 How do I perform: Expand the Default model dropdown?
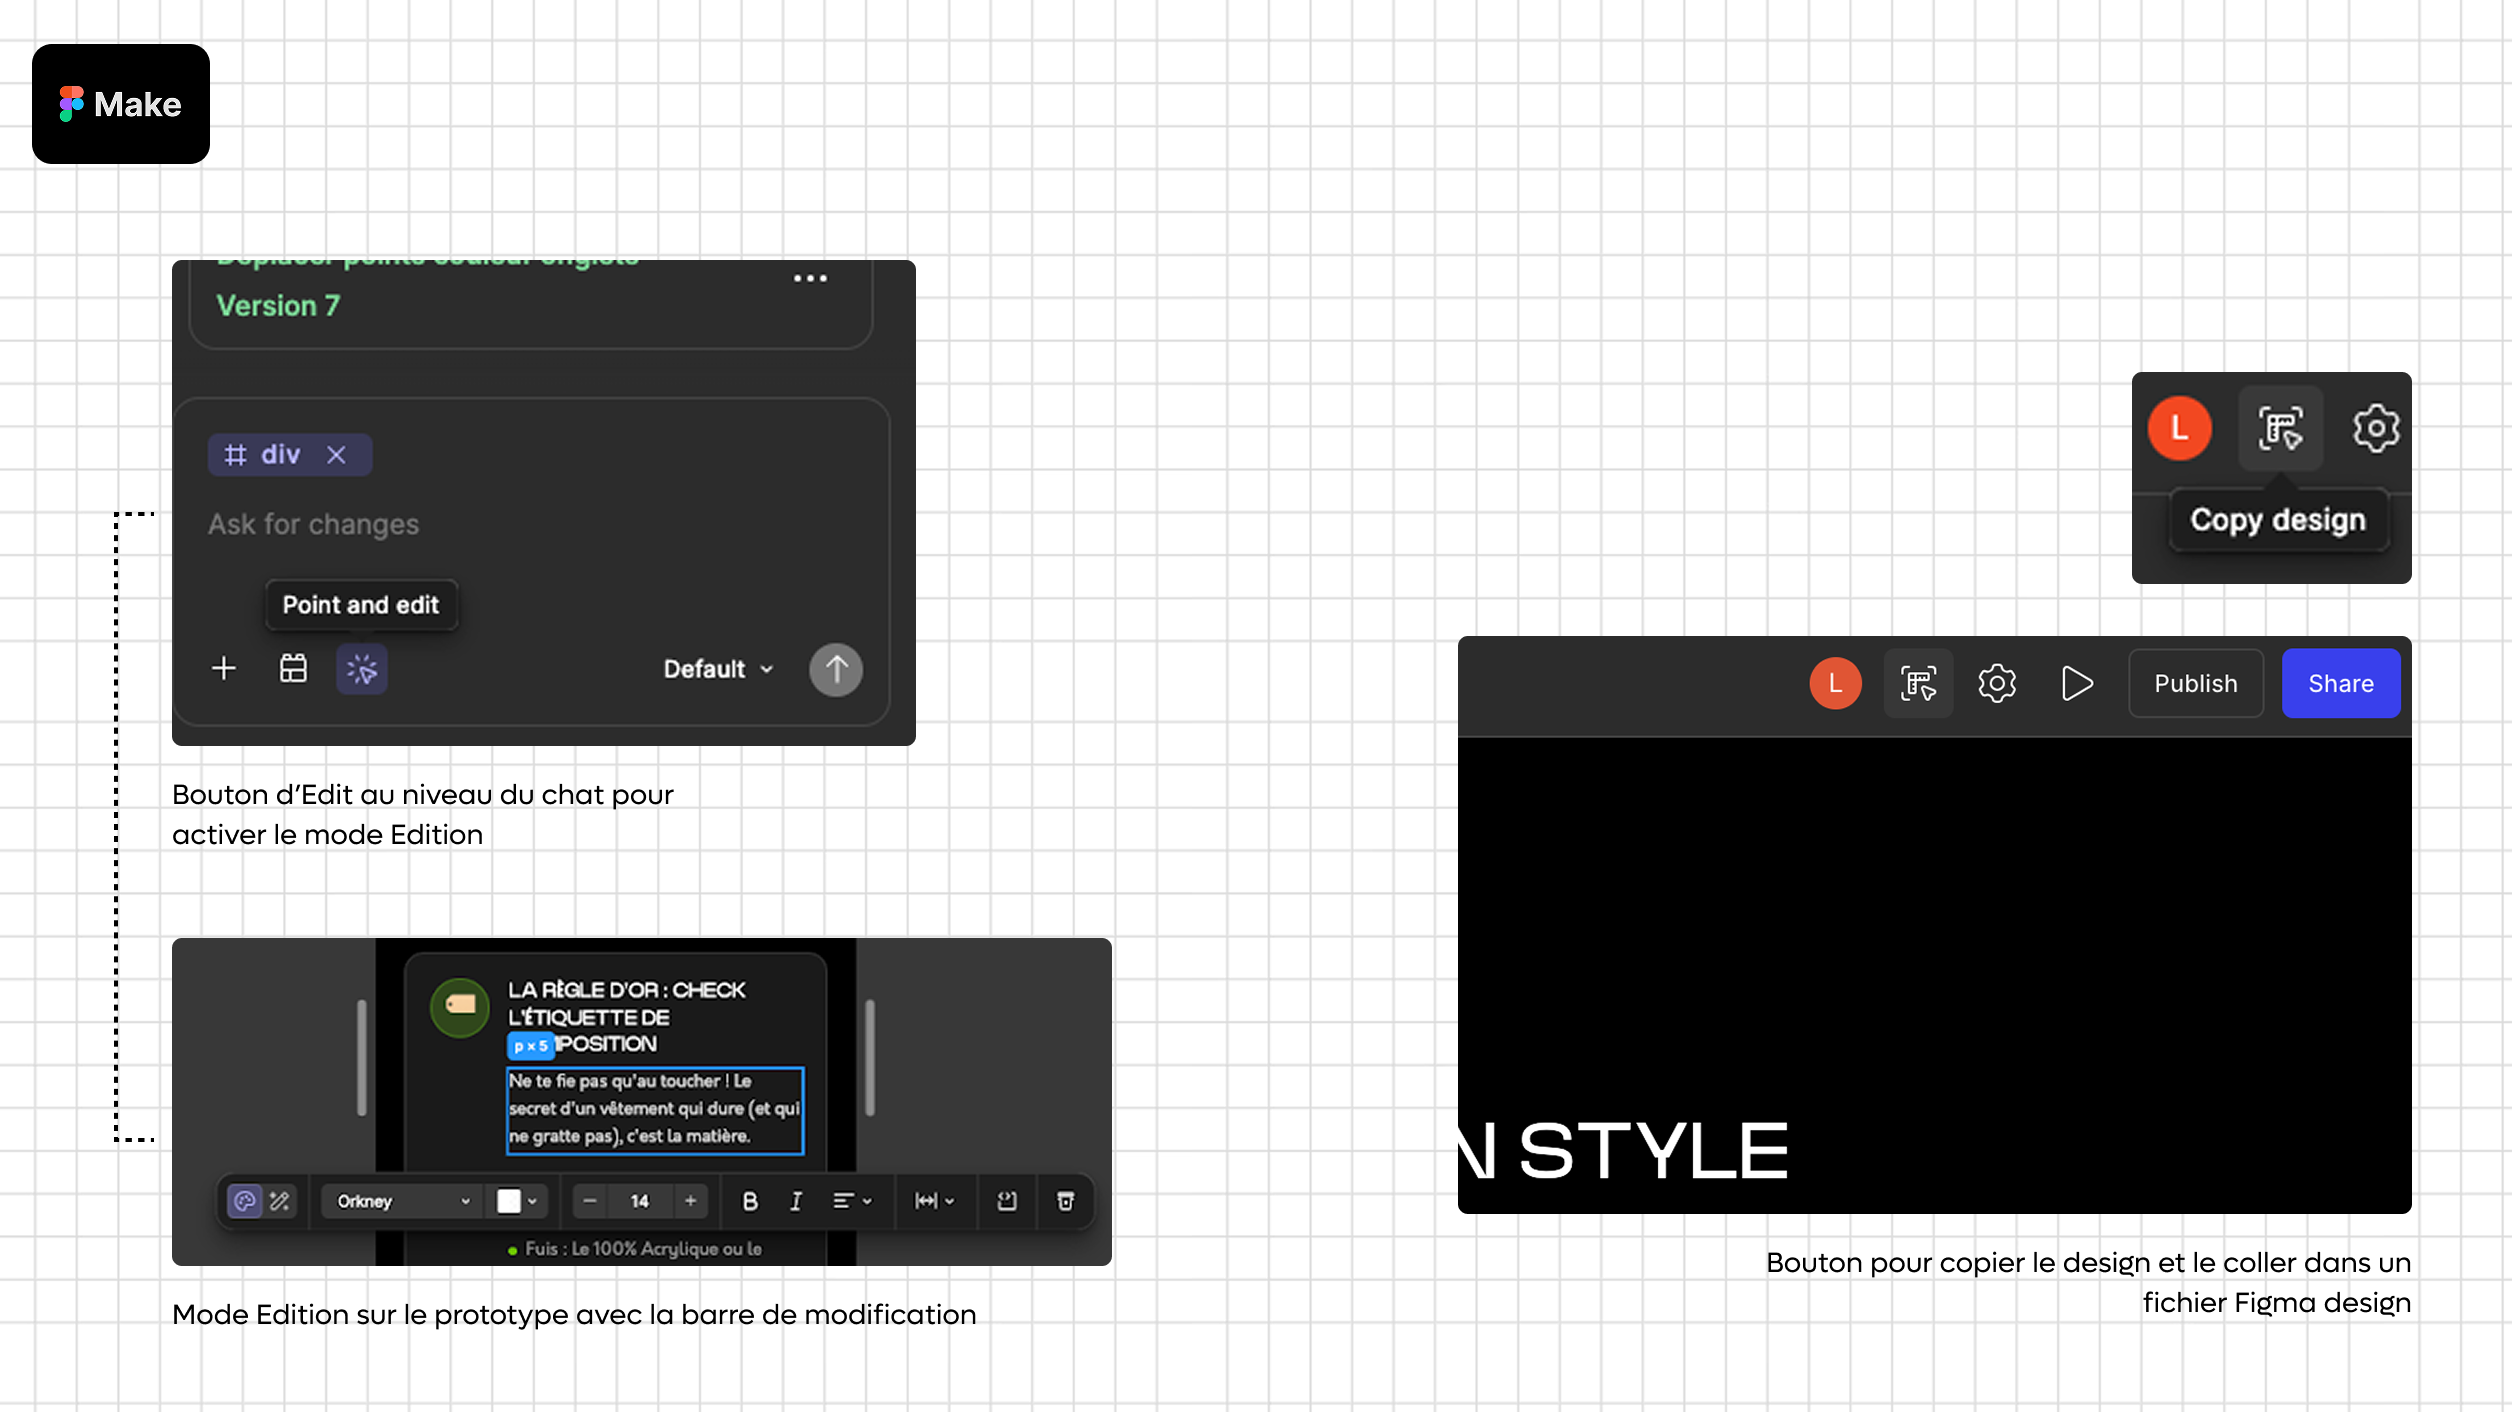(718, 669)
